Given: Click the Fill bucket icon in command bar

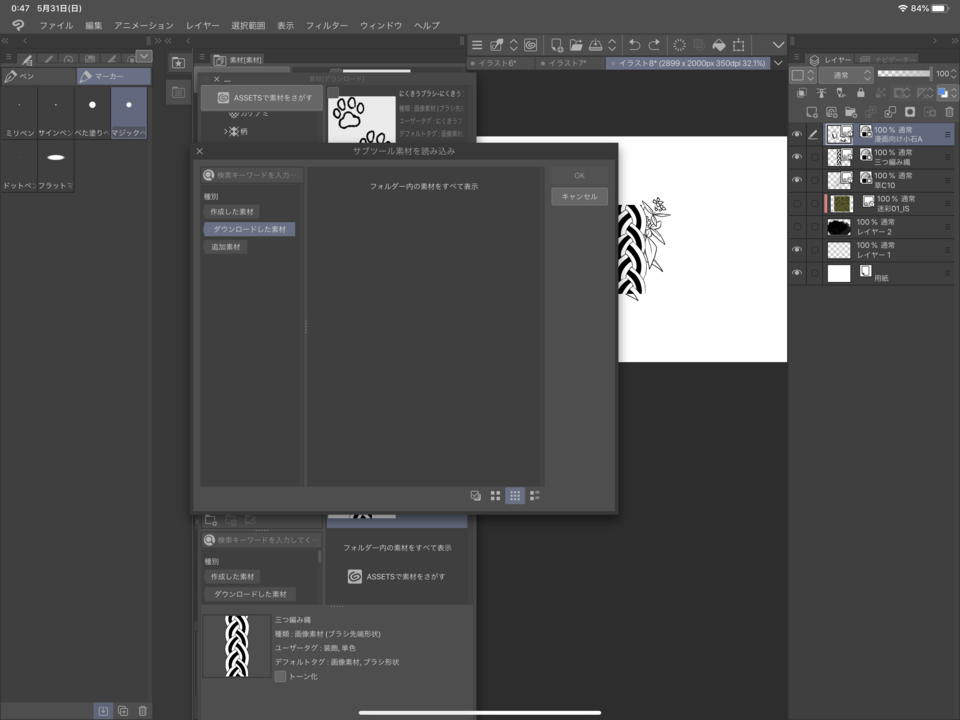Looking at the screenshot, I should 717,45.
